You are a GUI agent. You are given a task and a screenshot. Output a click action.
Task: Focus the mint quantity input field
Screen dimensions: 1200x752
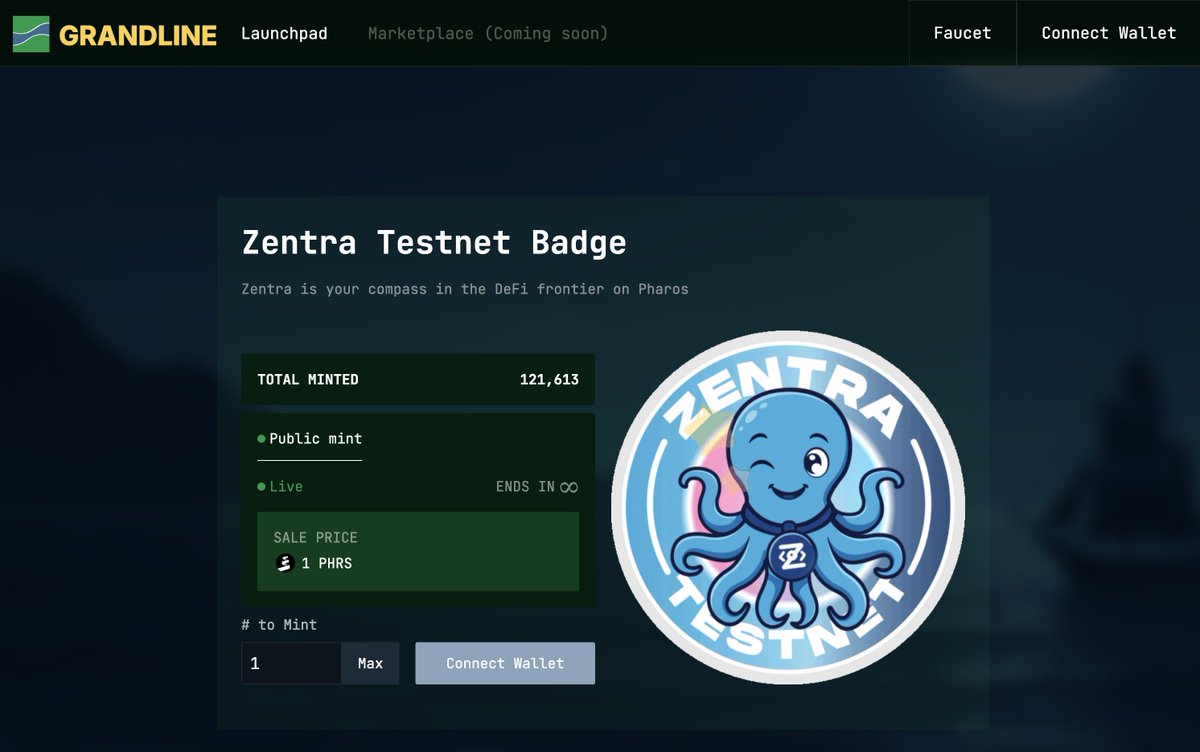[291, 663]
